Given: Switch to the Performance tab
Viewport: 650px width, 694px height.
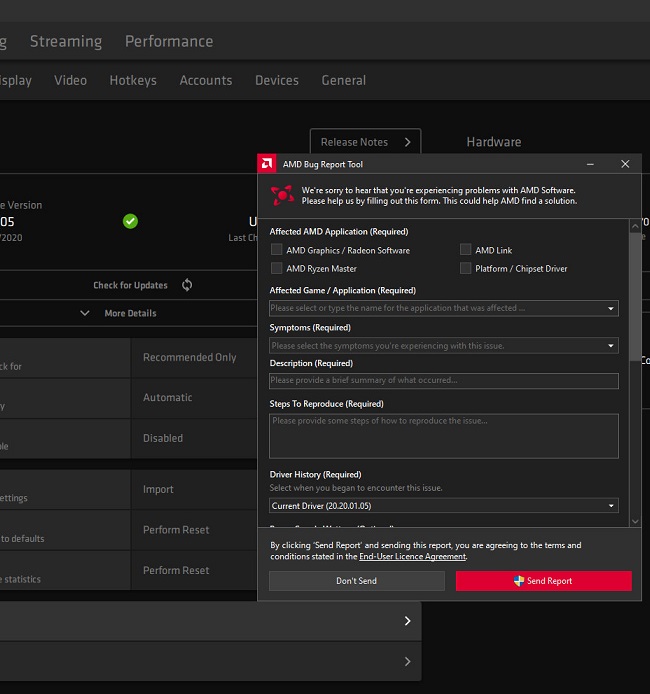Looking at the screenshot, I should [x=168, y=41].
